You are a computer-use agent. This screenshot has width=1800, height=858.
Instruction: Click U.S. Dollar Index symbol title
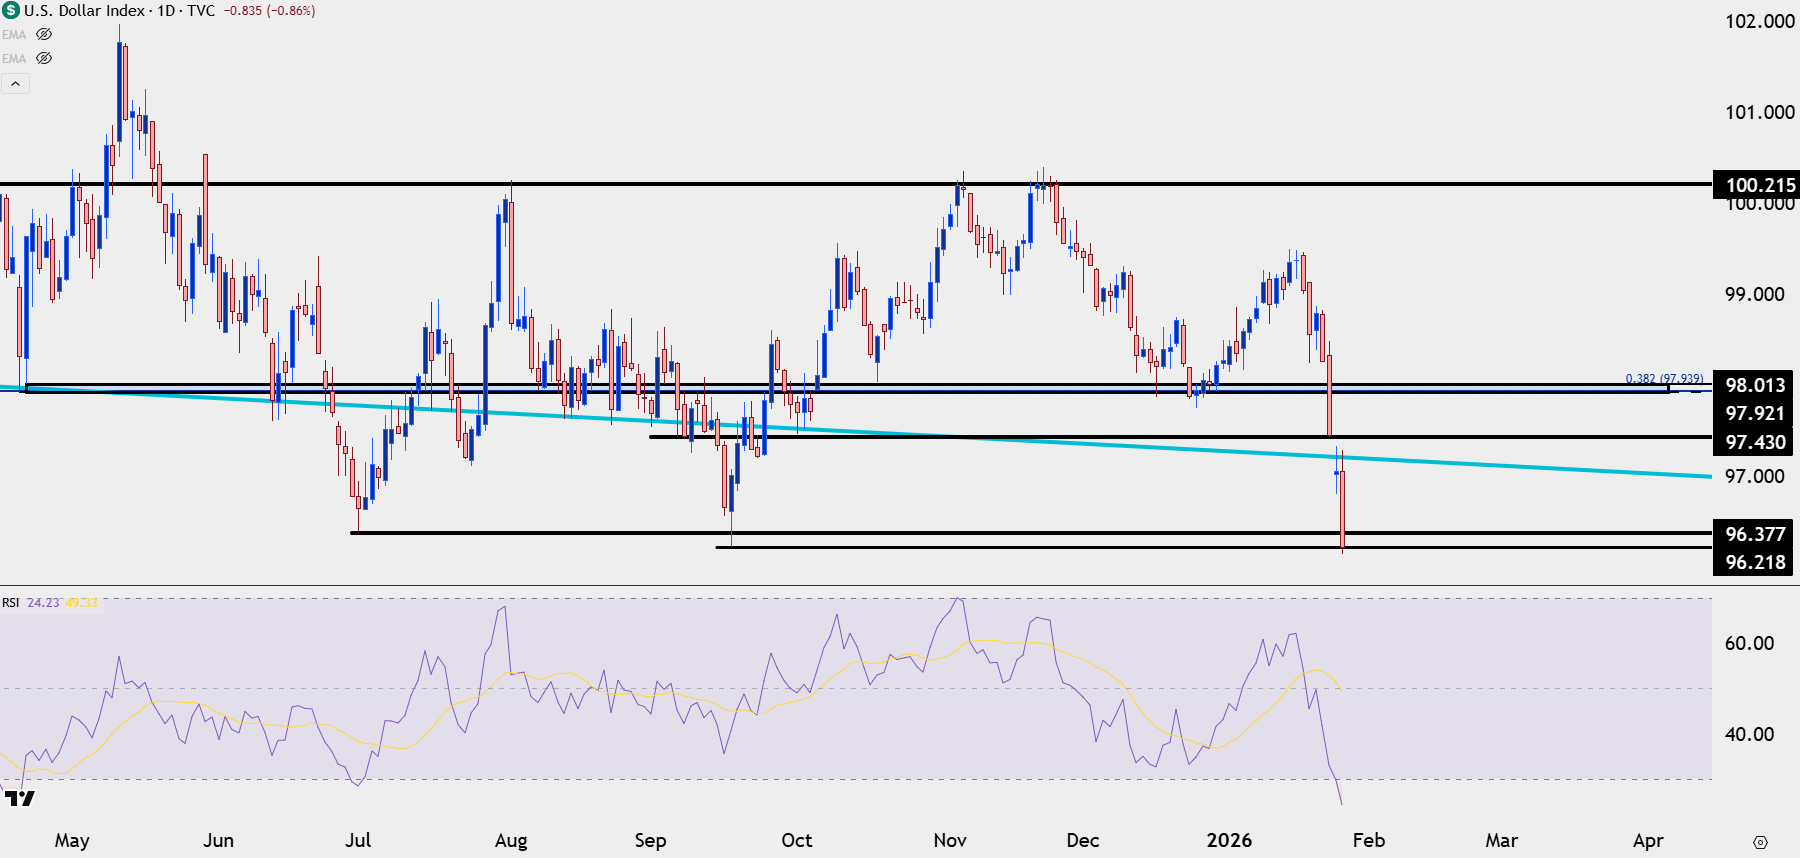pos(86,11)
